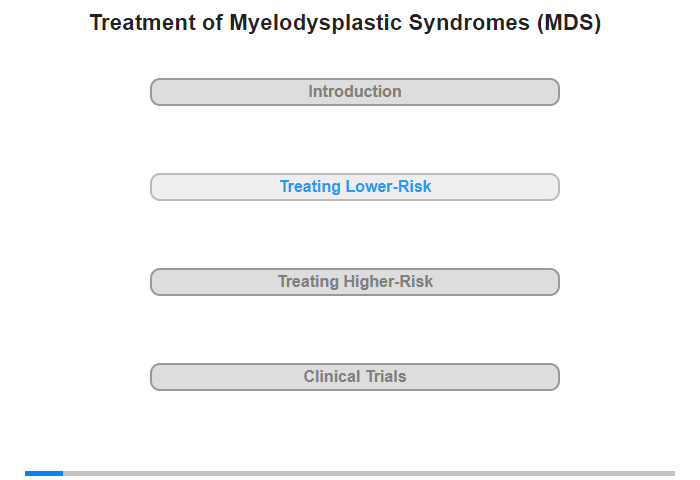Screen dimensions: 700x480
Task: Click the end of the blue progress segment
Action: click(x=62, y=473)
